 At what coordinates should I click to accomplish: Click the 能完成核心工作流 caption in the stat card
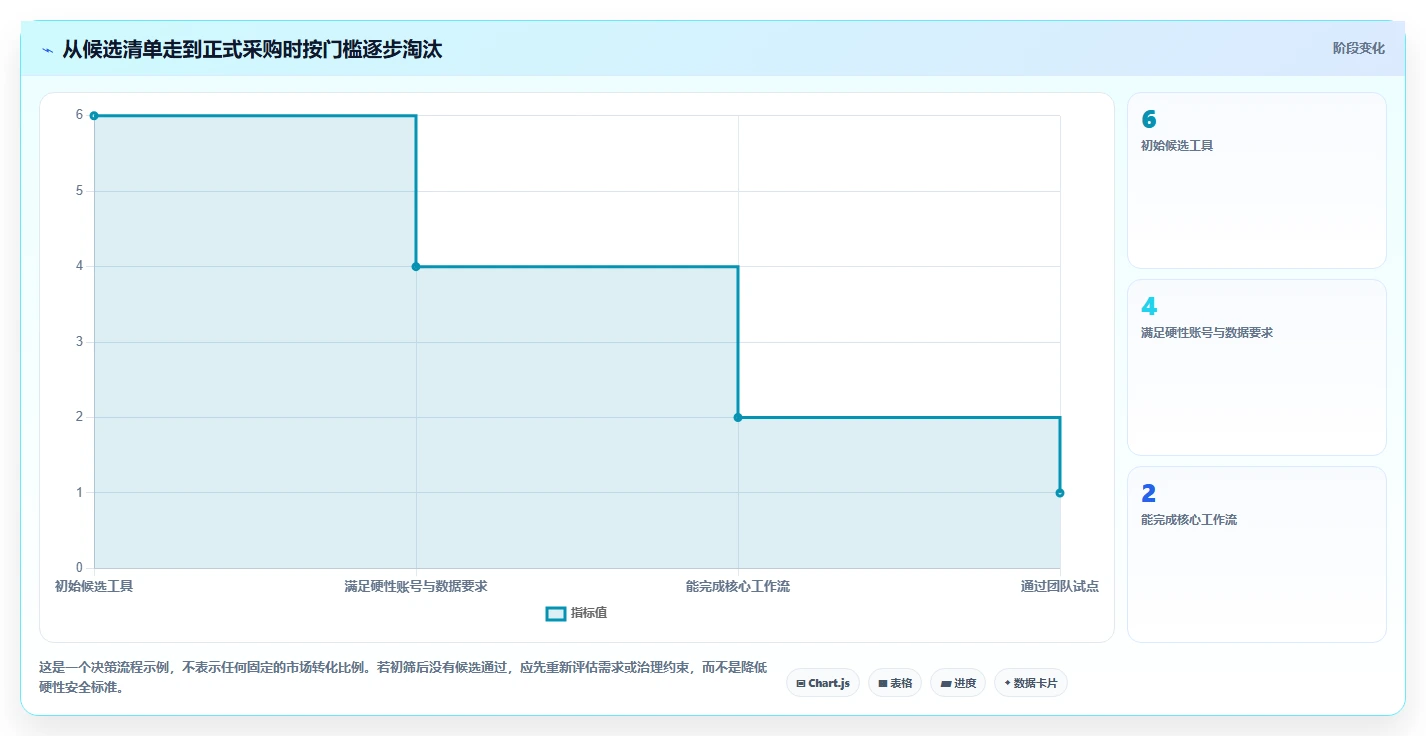(x=1189, y=520)
